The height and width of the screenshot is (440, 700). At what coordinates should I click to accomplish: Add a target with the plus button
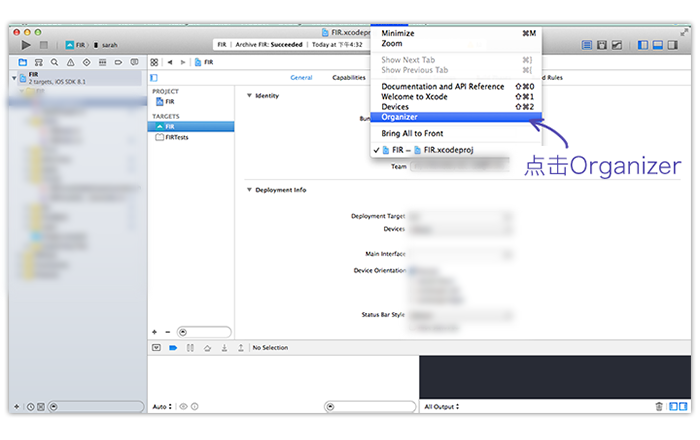click(154, 332)
